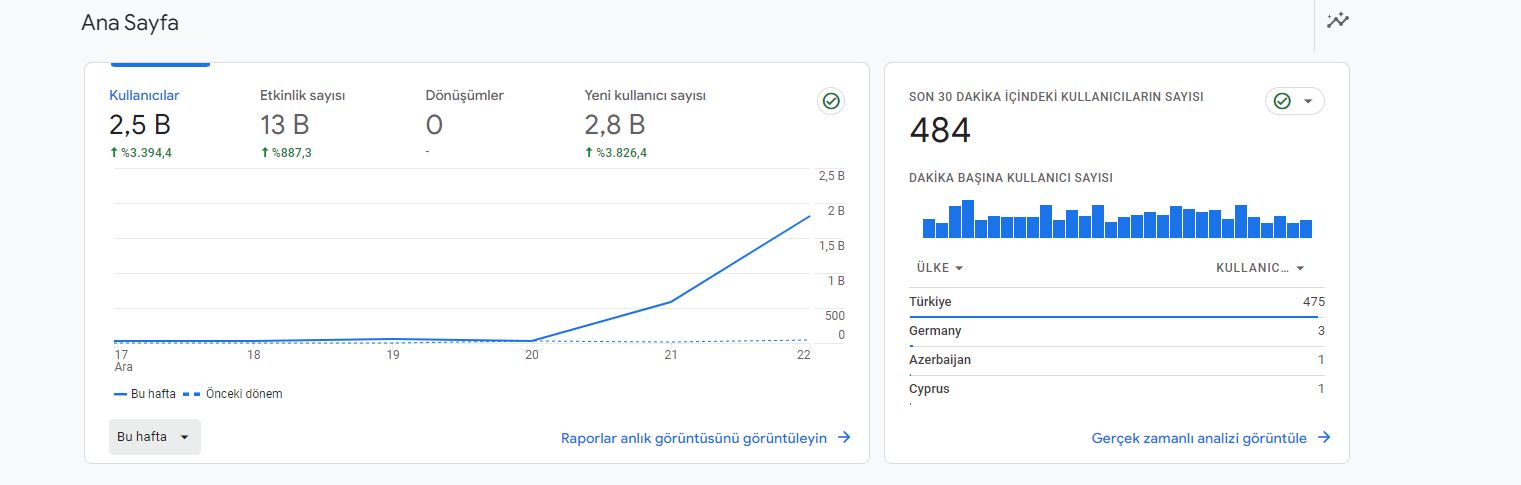Select the Yeni kullanıcı sayısı metric tab
1521x485 pixels.
645,96
